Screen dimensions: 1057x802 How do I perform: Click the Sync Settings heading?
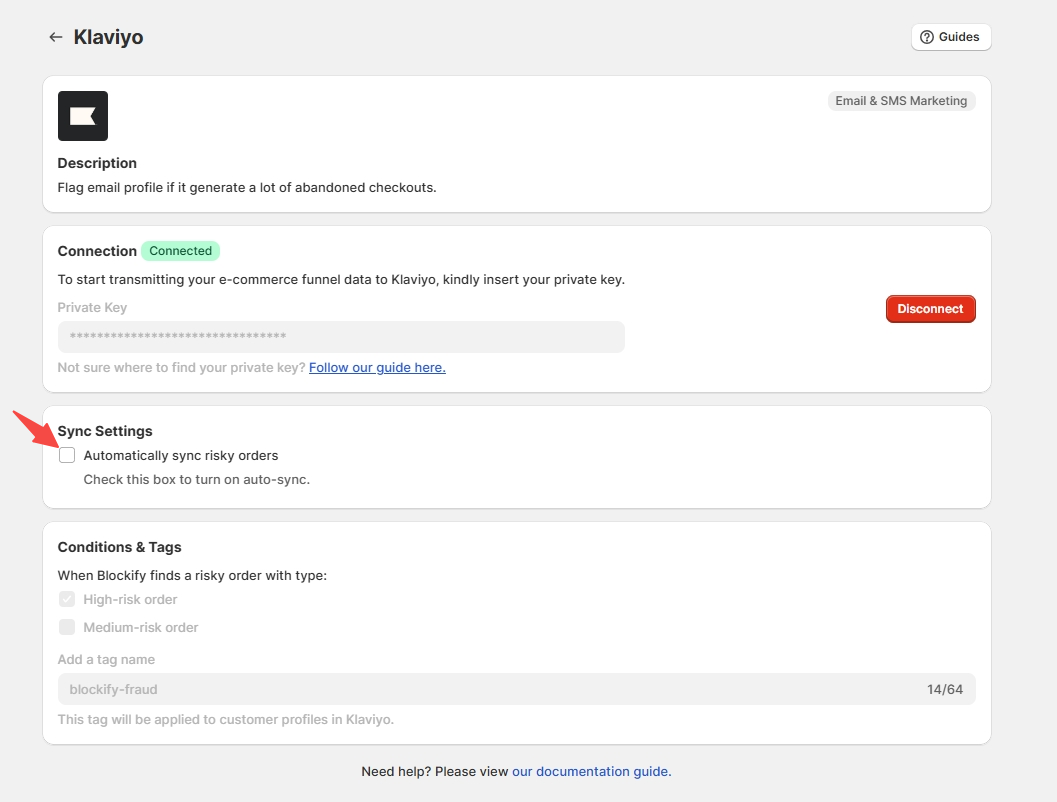coord(105,431)
